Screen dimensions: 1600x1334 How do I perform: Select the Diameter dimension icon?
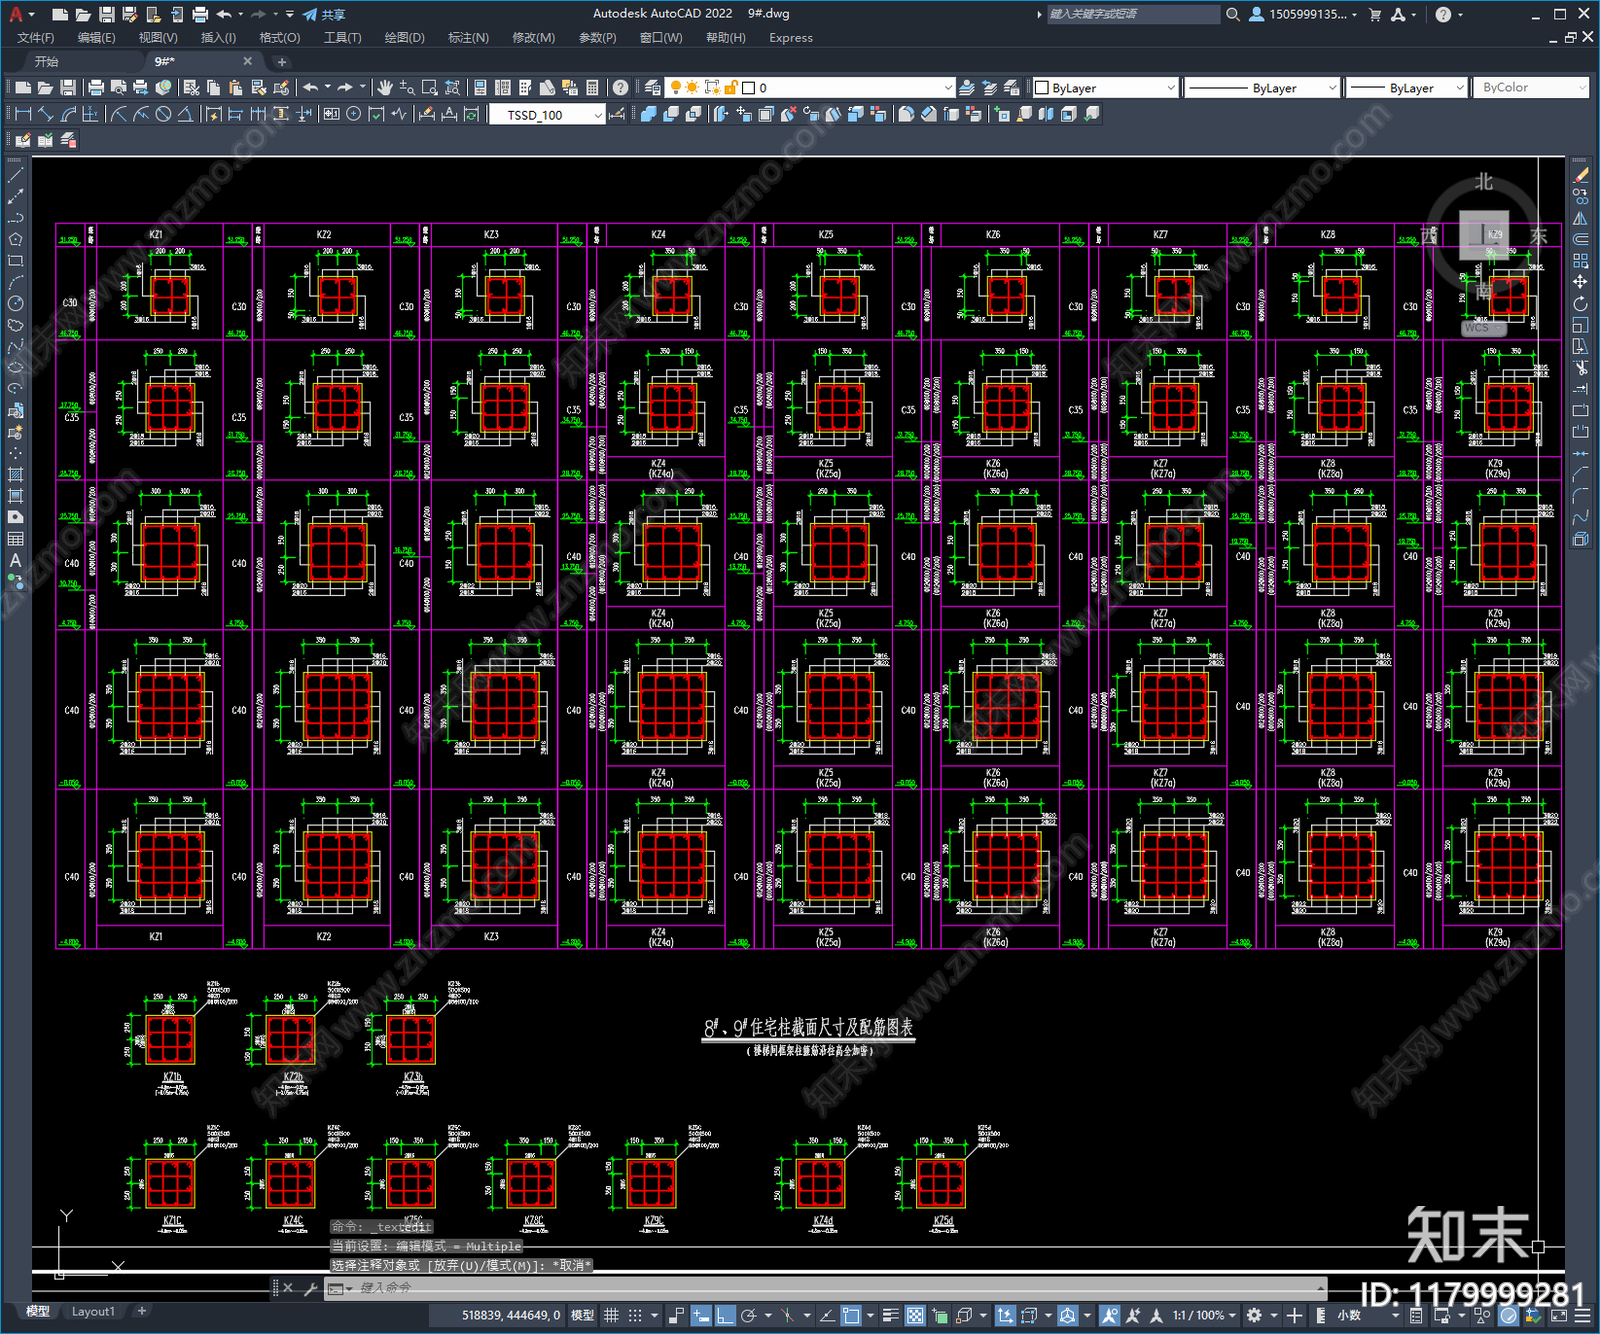(163, 114)
